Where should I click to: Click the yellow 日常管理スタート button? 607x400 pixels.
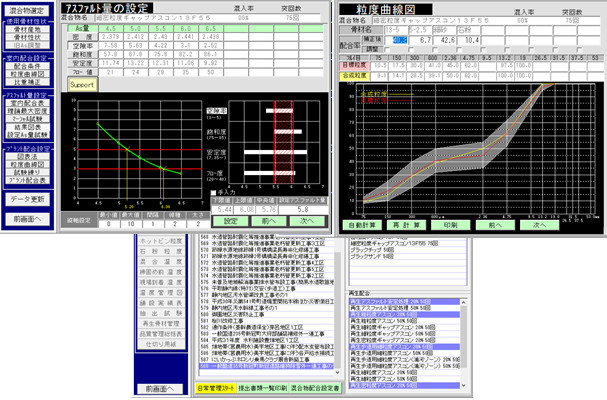point(216,388)
